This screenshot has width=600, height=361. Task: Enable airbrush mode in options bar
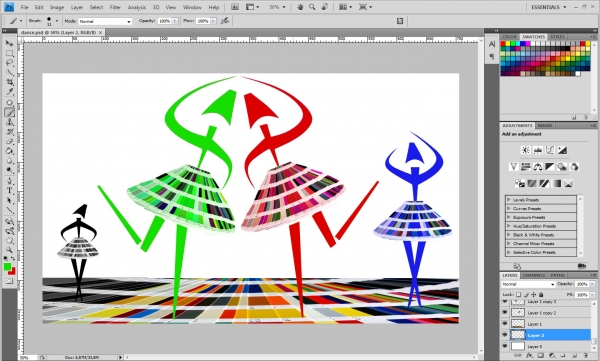point(225,21)
